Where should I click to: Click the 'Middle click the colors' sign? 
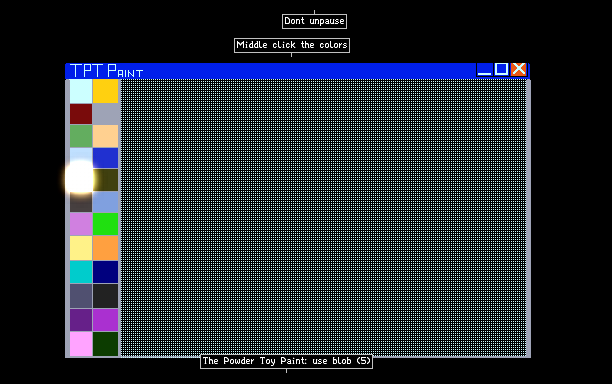292,45
